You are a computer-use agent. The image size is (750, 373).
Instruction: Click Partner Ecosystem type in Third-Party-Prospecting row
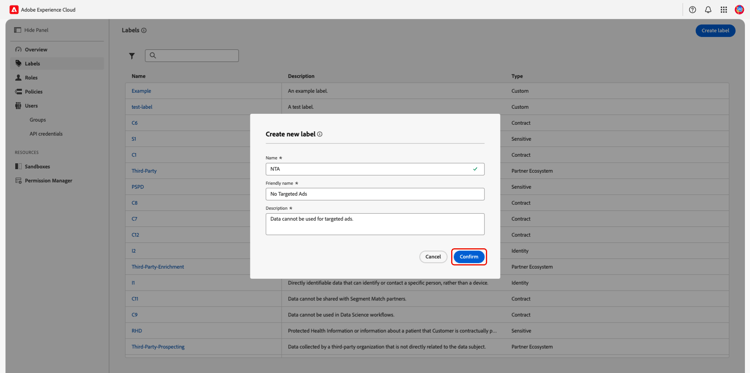[x=532, y=347]
